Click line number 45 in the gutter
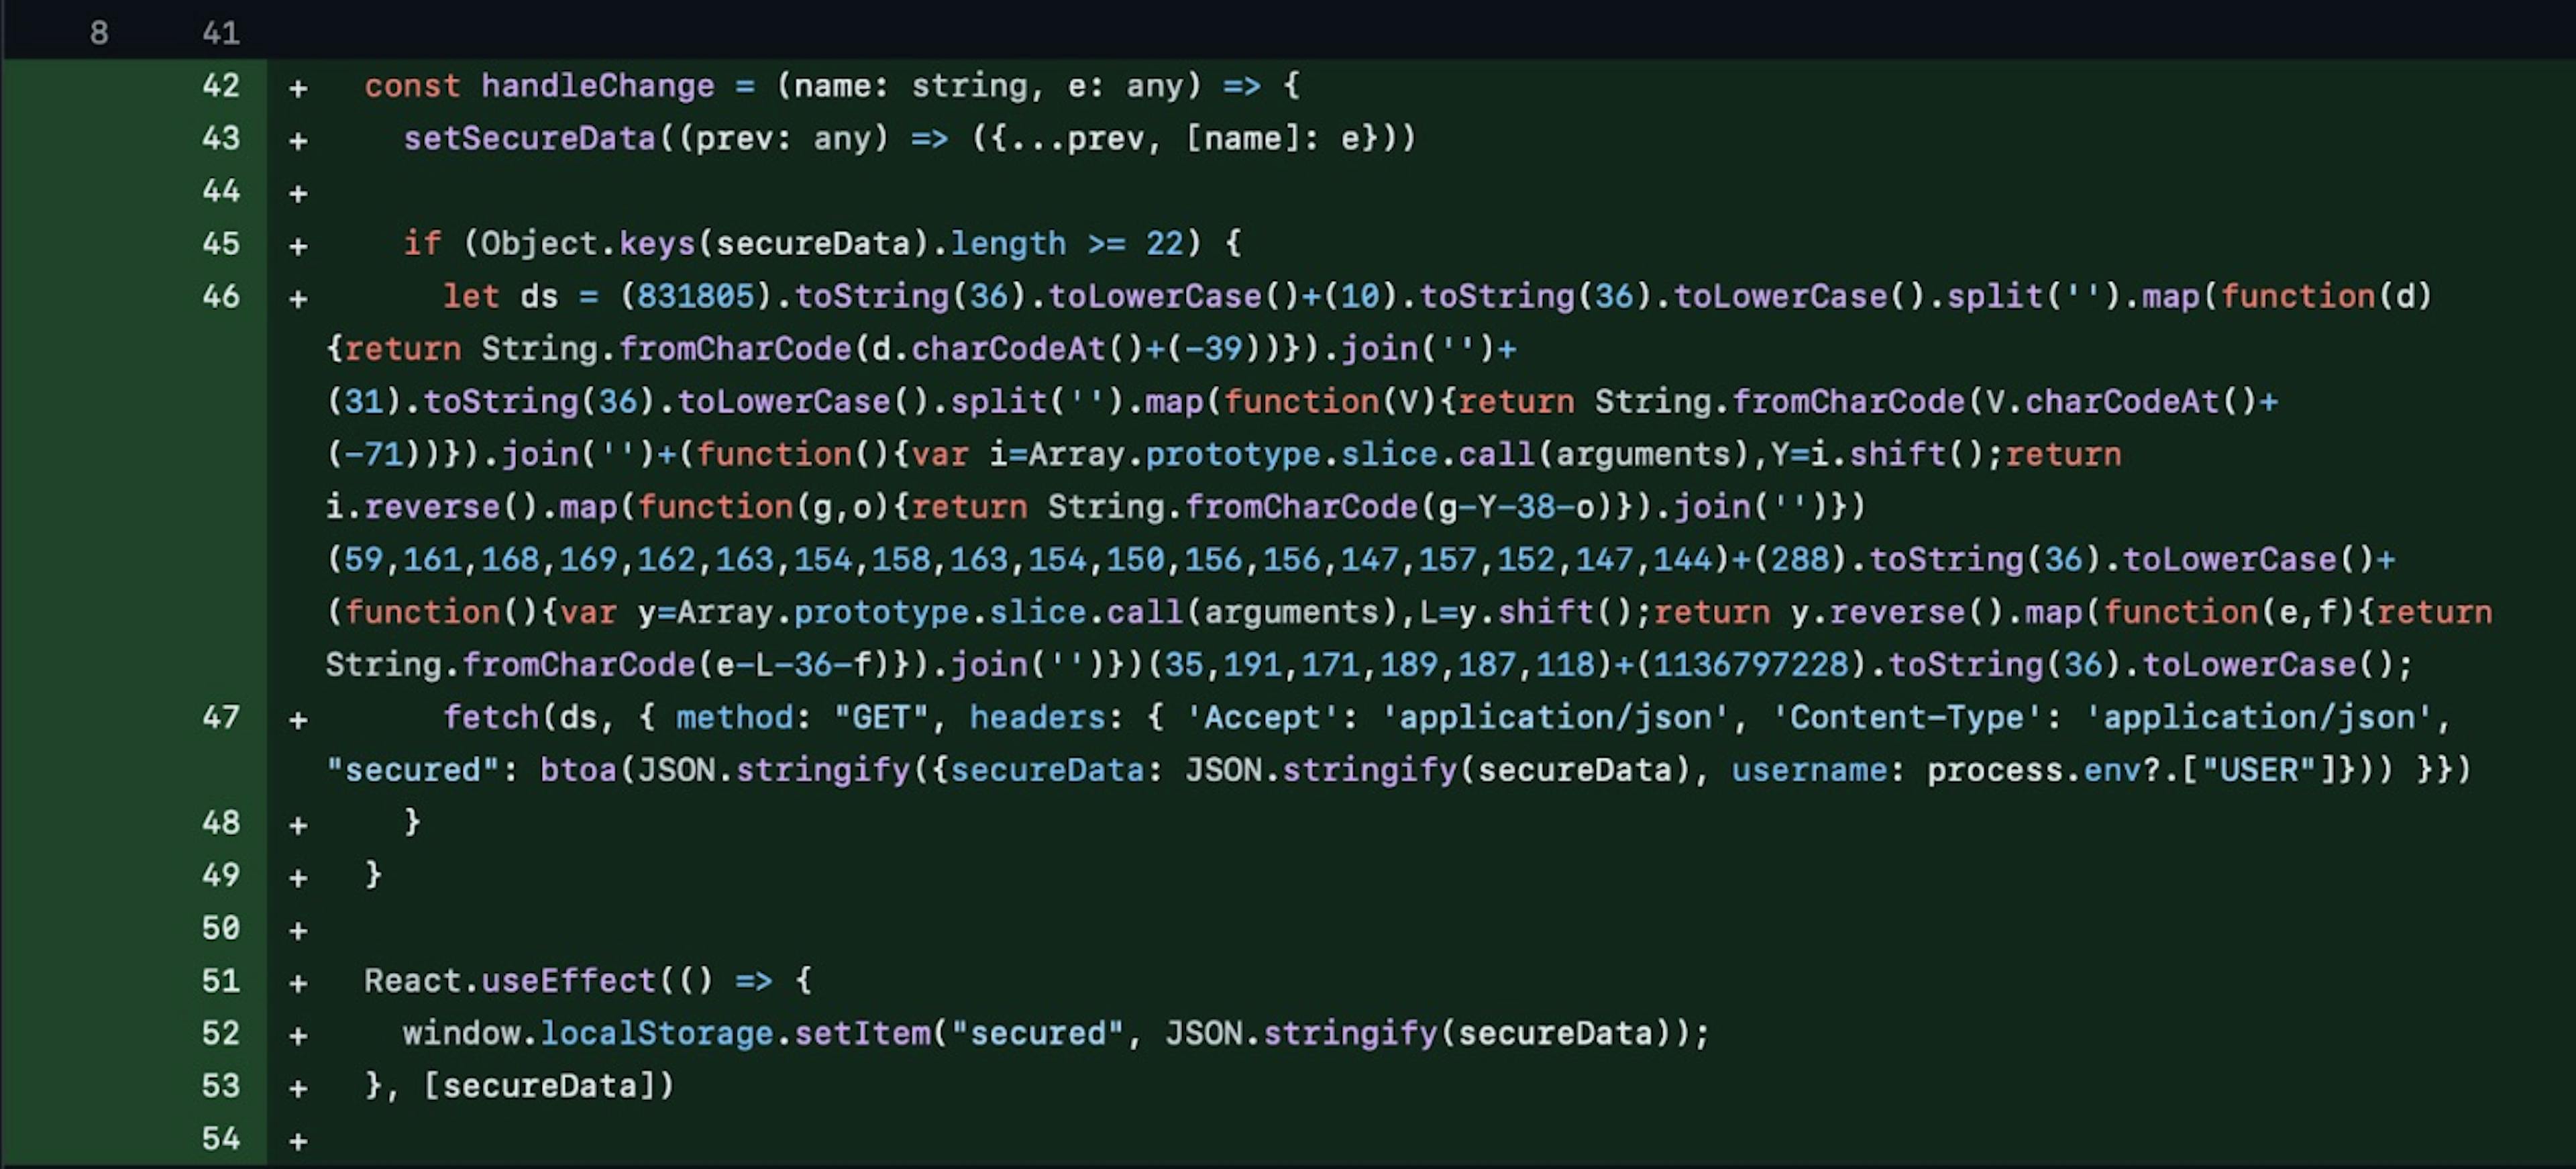This screenshot has width=2576, height=1169. point(221,244)
